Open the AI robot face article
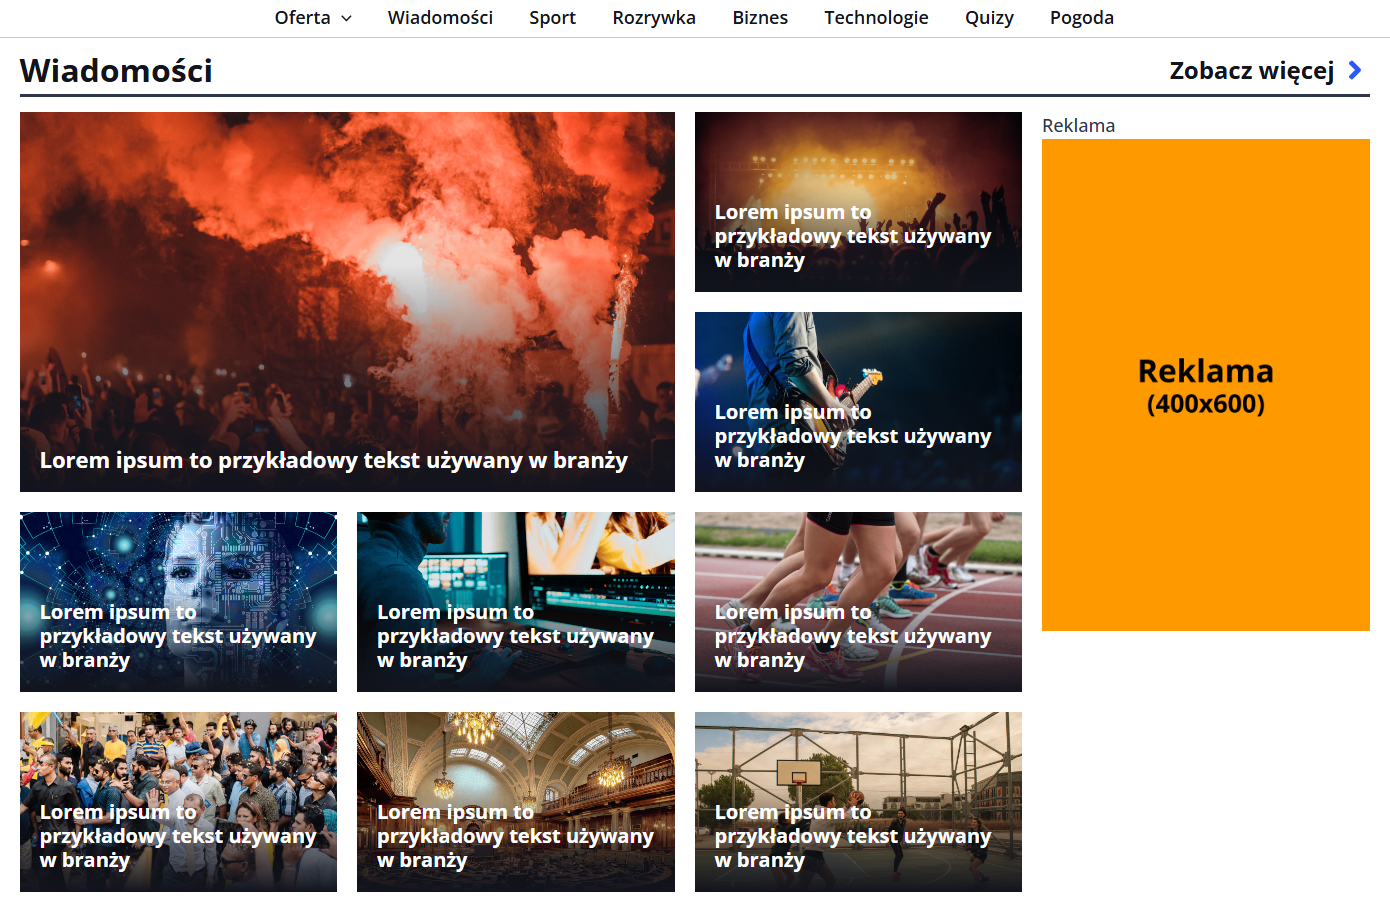The image size is (1390, 911). (x=178, y=602)
